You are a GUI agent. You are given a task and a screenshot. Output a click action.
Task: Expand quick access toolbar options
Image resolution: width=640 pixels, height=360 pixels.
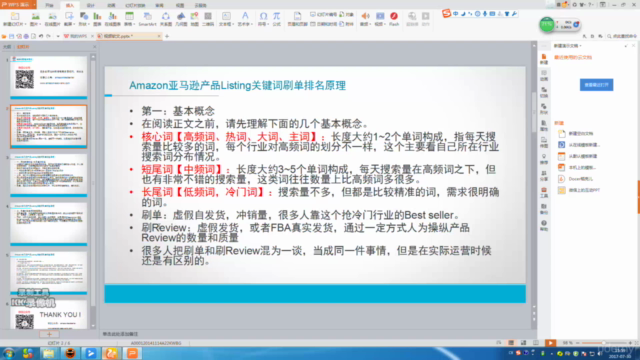(58, 36)
